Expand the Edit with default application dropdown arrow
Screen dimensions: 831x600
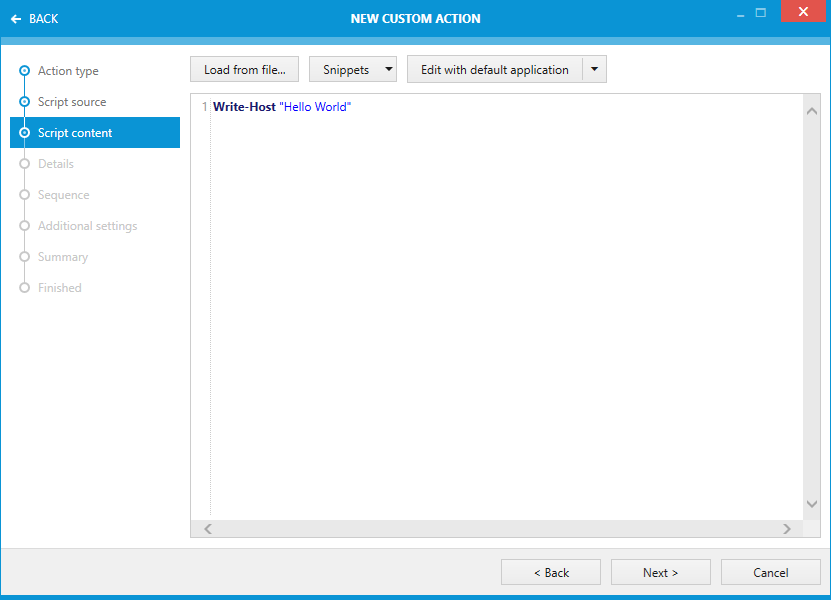point(594,69)
